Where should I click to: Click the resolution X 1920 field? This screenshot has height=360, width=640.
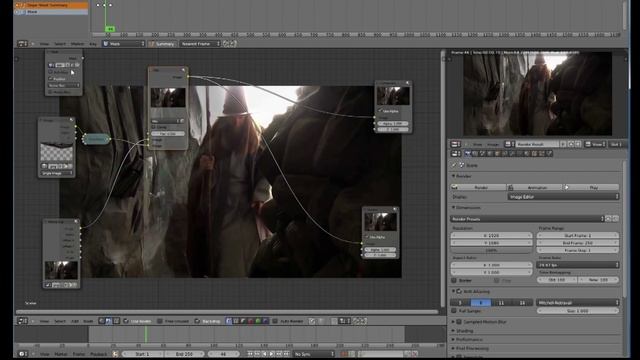[x=491, y=236]
